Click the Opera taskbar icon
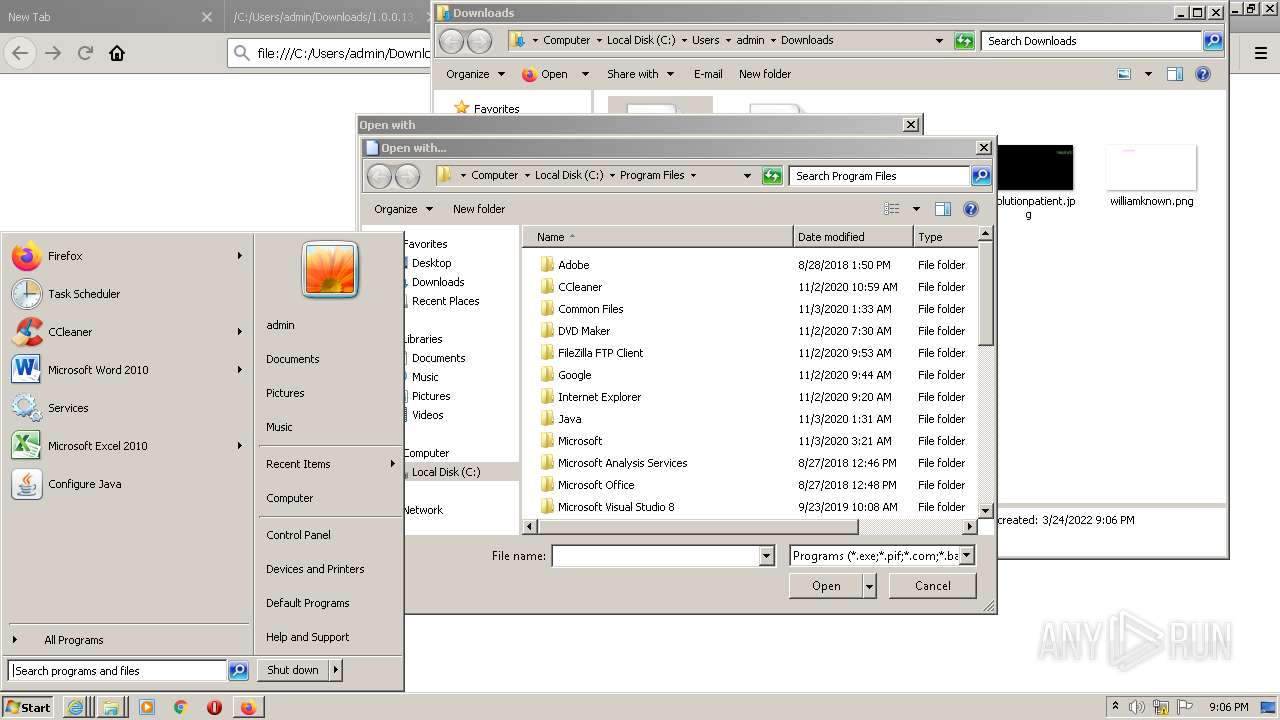Screen dimensions: 1280x720 (x=214, y=707)
